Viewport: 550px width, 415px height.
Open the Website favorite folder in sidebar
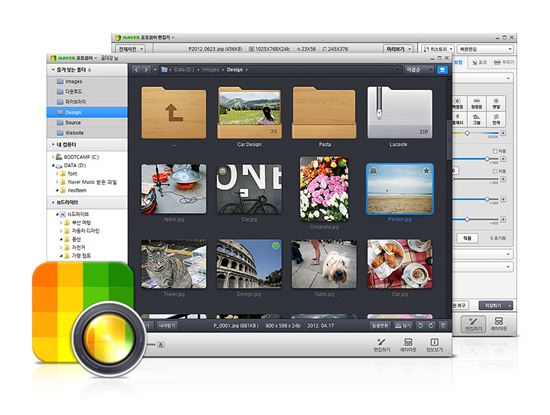[87, 133]
